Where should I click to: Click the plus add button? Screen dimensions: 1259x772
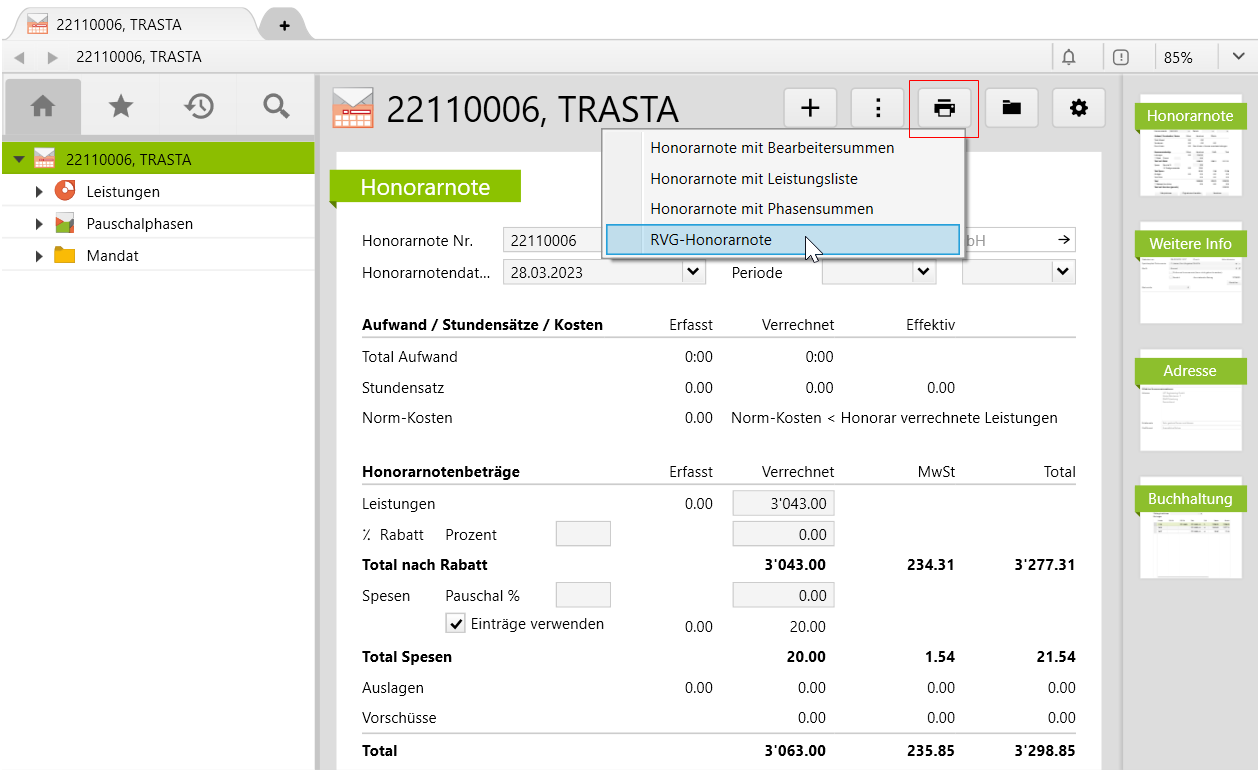point(810,108)
